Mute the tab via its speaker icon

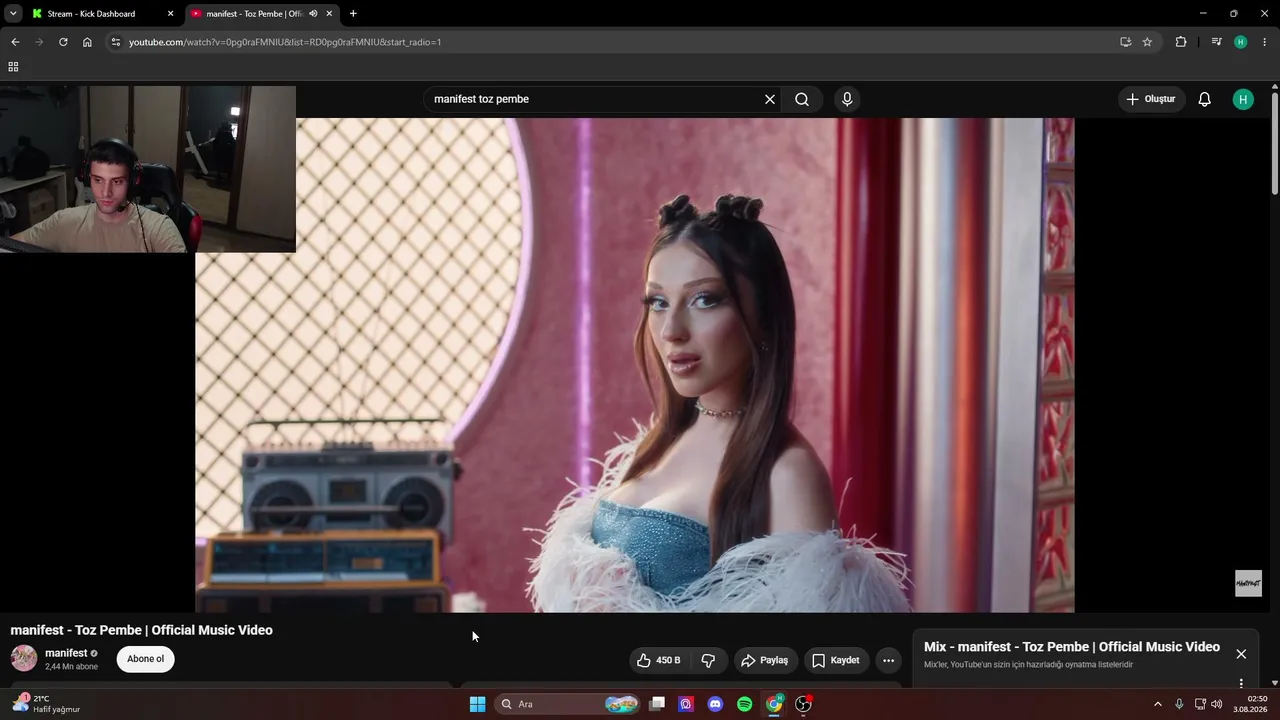pyautogui.click(x=313, y=14)
